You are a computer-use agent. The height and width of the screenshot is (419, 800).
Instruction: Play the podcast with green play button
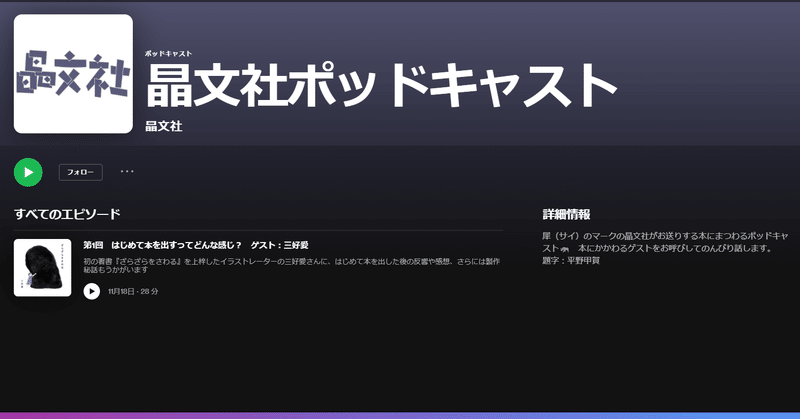pyautogui.click(x=28, y=172)
